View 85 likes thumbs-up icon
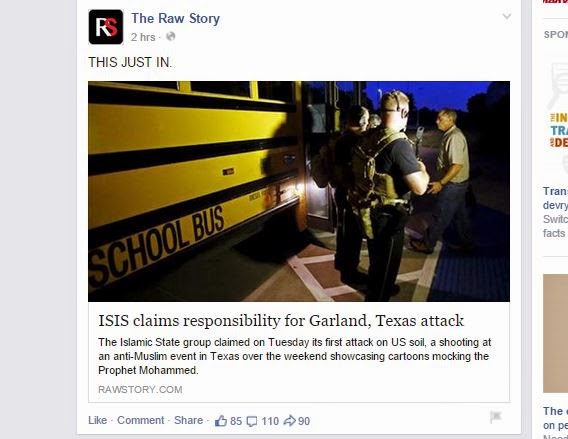This screenshot has height=439, width=568. [221, 421]
